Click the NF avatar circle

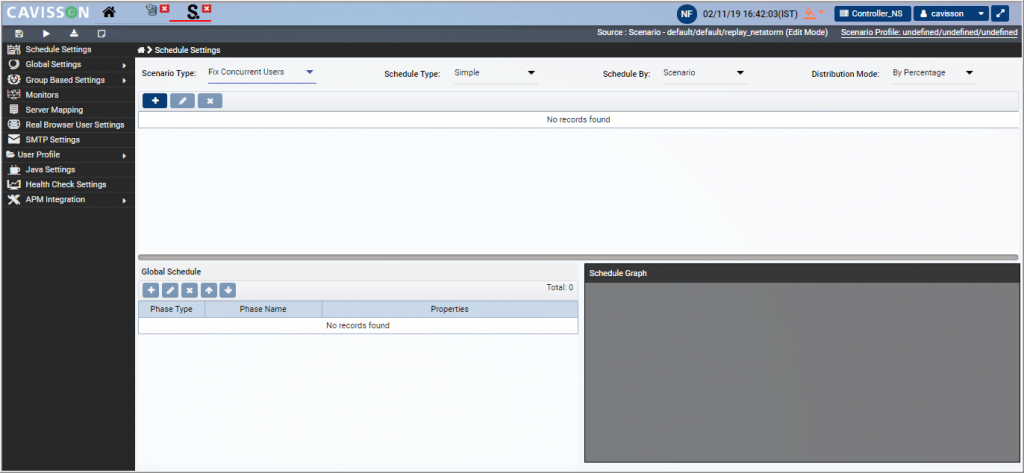pos(686,13)
